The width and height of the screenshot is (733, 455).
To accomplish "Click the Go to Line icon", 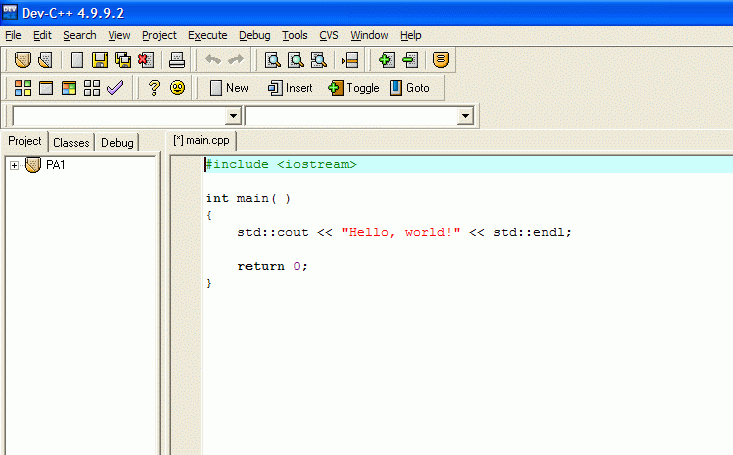I will click(x=350, y=60).
